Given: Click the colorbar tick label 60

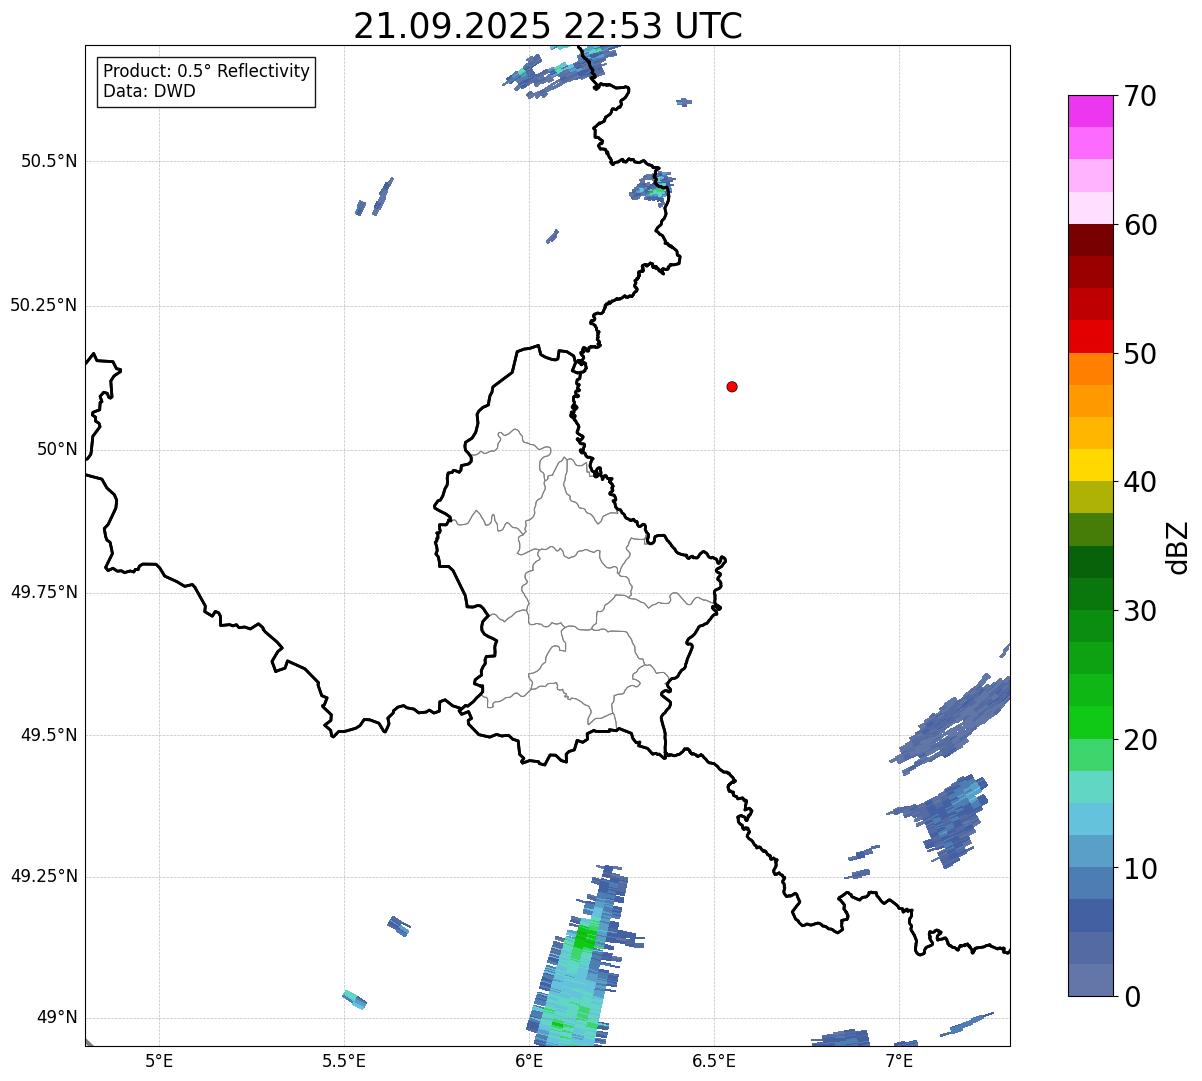Looking at the screenshot, I should coord(1140,225).
